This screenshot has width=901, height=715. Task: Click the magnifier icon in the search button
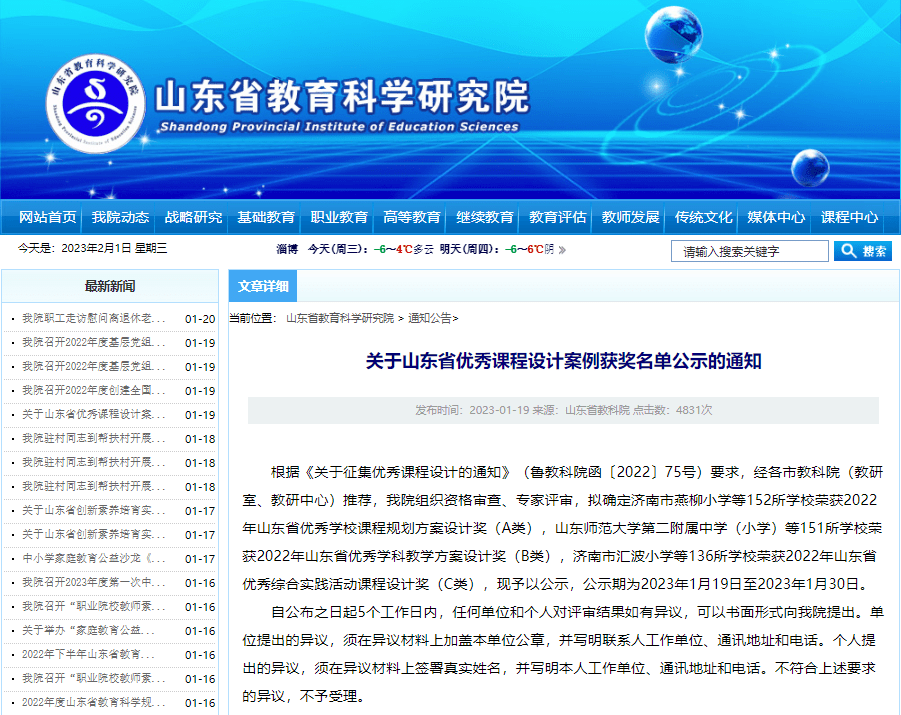(848, 251)
